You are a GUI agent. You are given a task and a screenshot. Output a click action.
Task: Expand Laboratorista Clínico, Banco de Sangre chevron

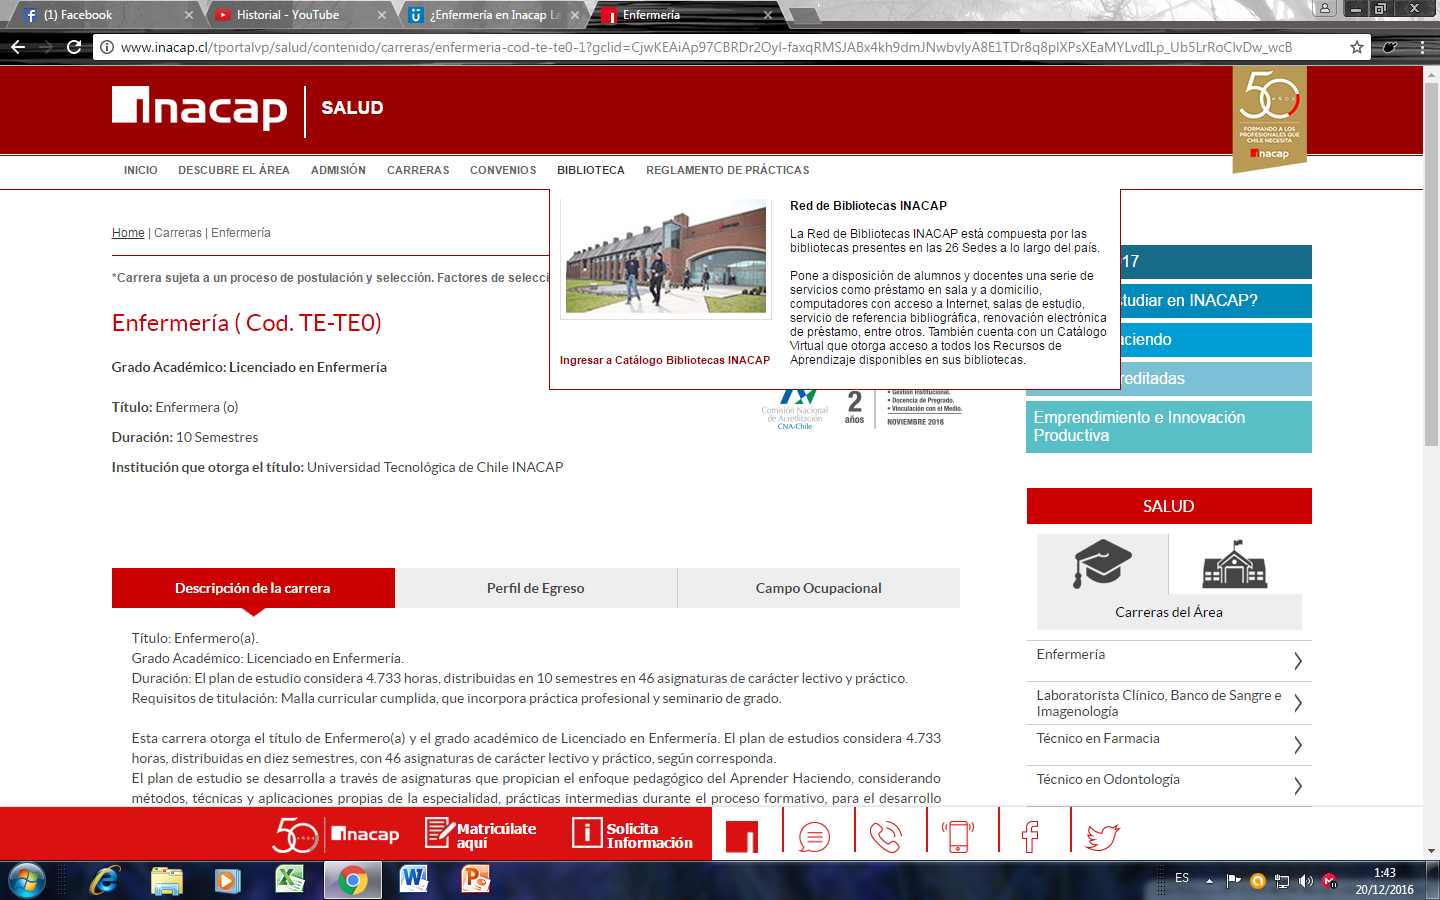point(1298,703)
